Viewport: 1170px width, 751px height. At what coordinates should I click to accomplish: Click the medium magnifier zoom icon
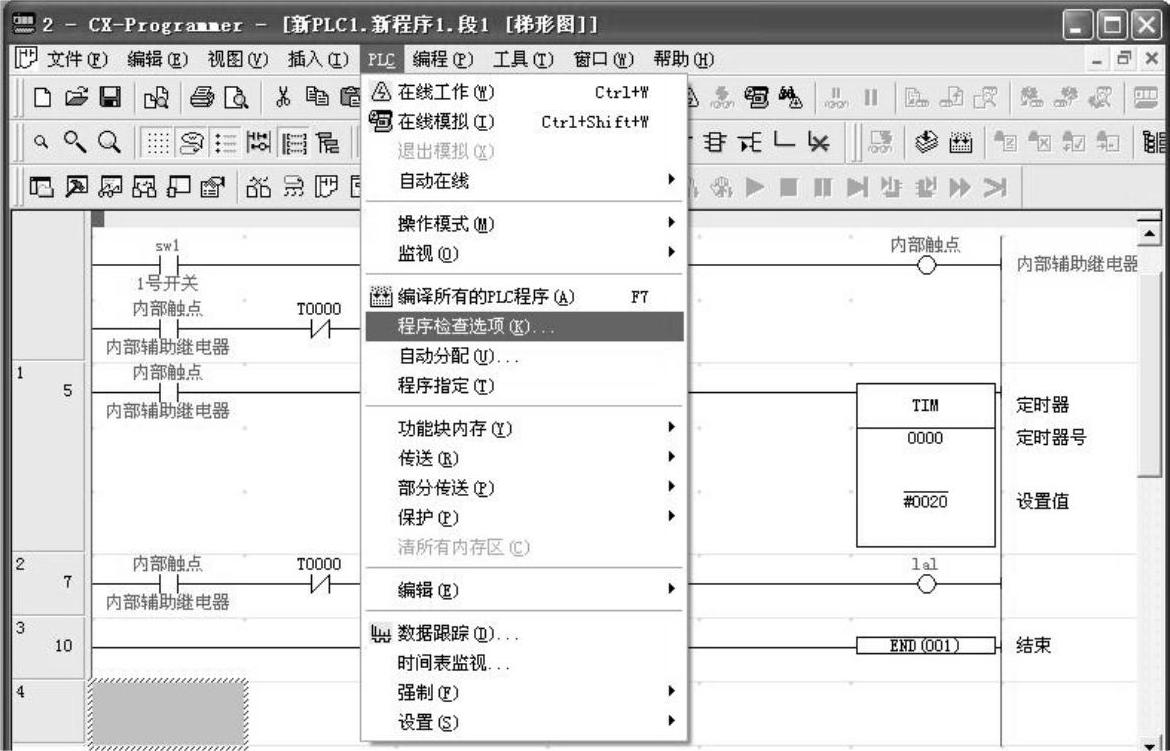74,141
